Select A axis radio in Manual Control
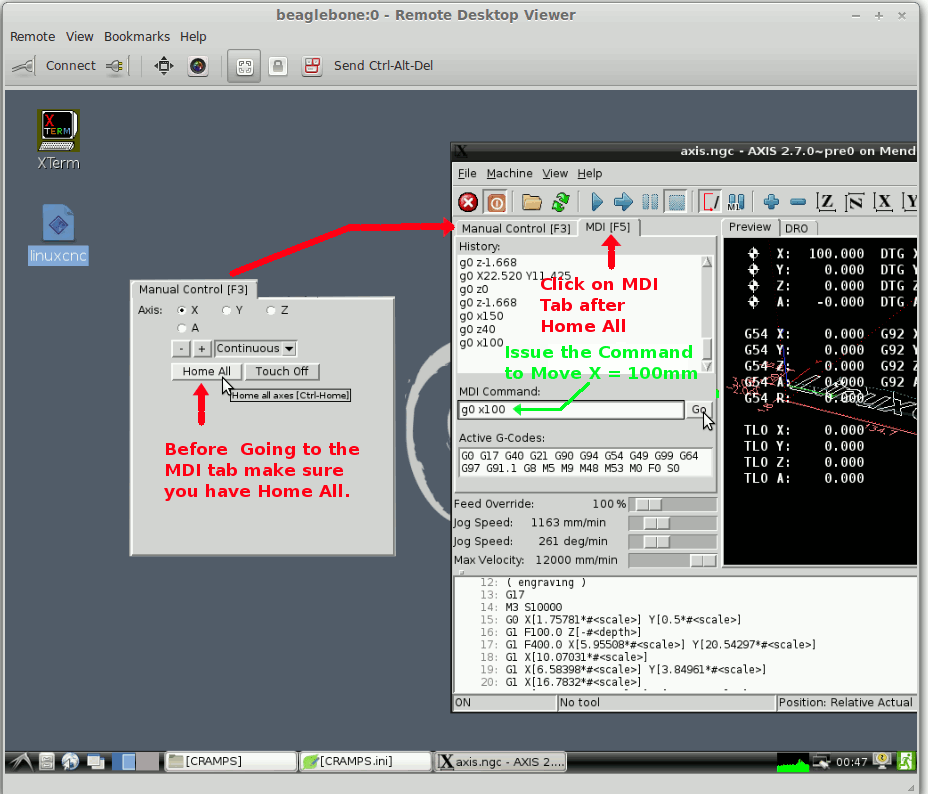Viewport: 928px width, 794px height. [x=182, y=328]
